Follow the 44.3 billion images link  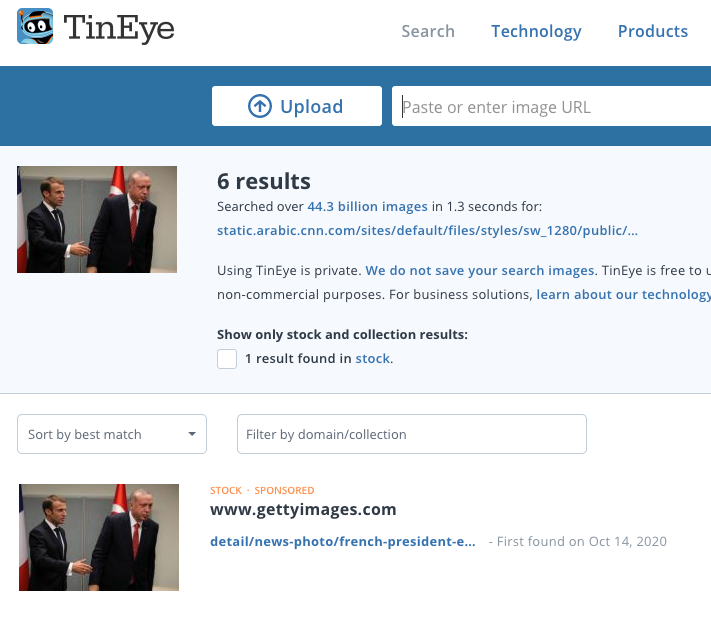(x=368, y=206)
